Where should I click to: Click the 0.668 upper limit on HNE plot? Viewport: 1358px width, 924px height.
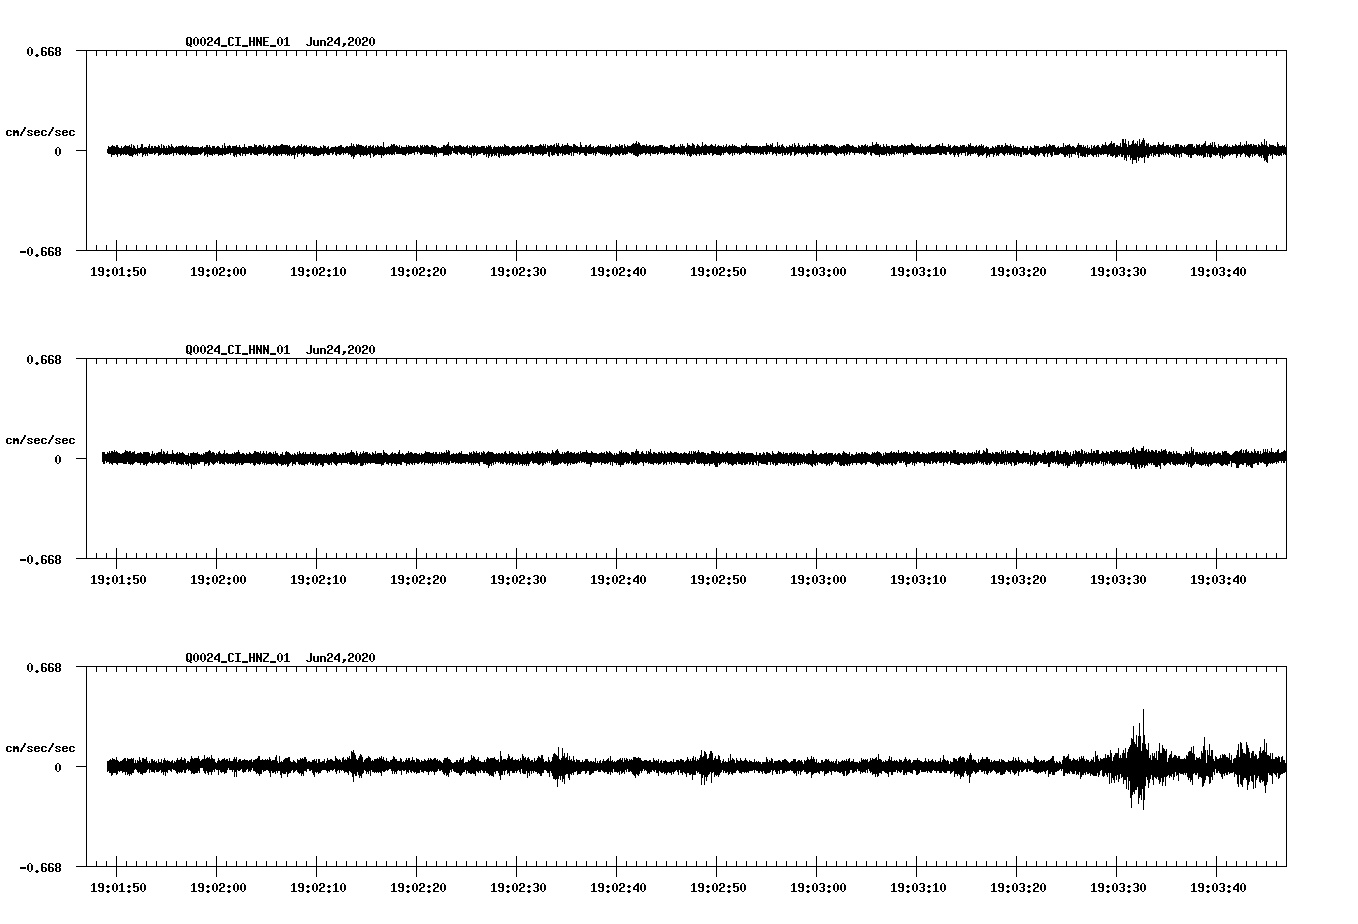click(44, 51)
